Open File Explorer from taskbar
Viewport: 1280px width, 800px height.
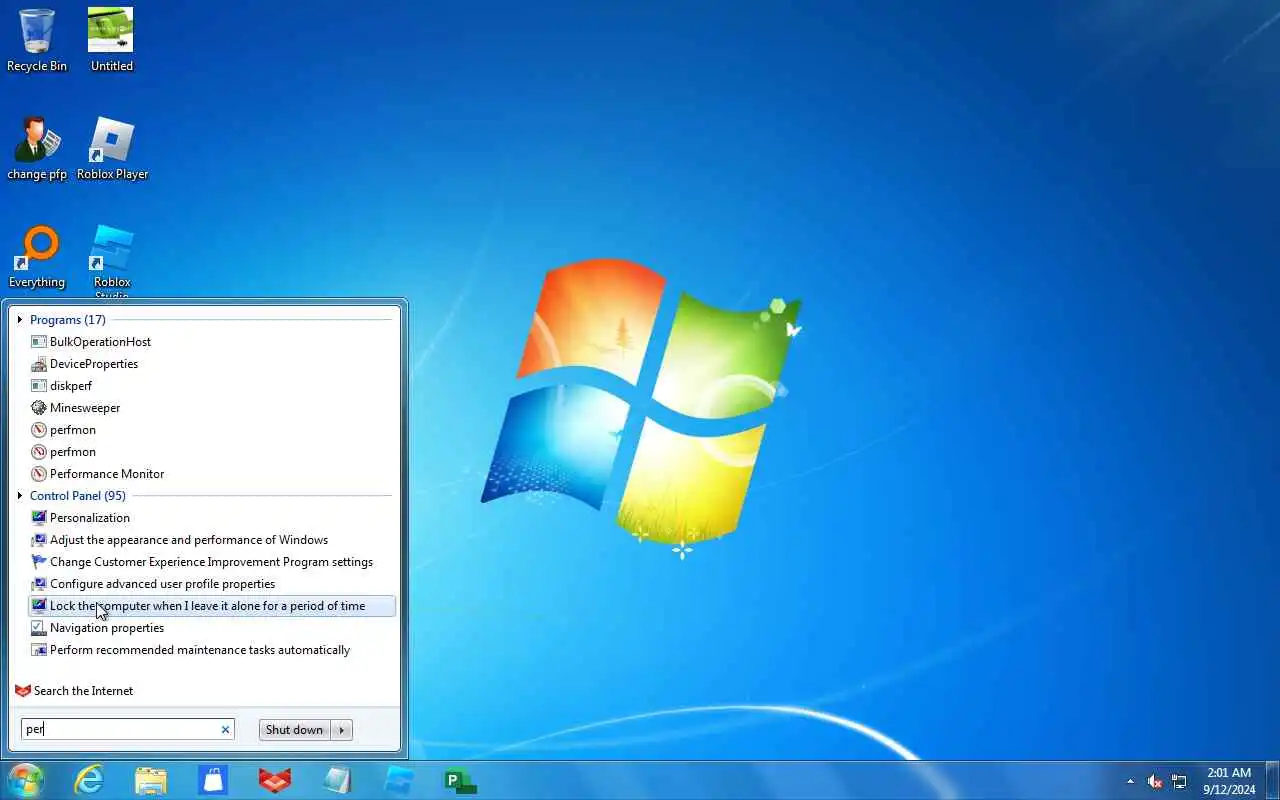[151, 780]
